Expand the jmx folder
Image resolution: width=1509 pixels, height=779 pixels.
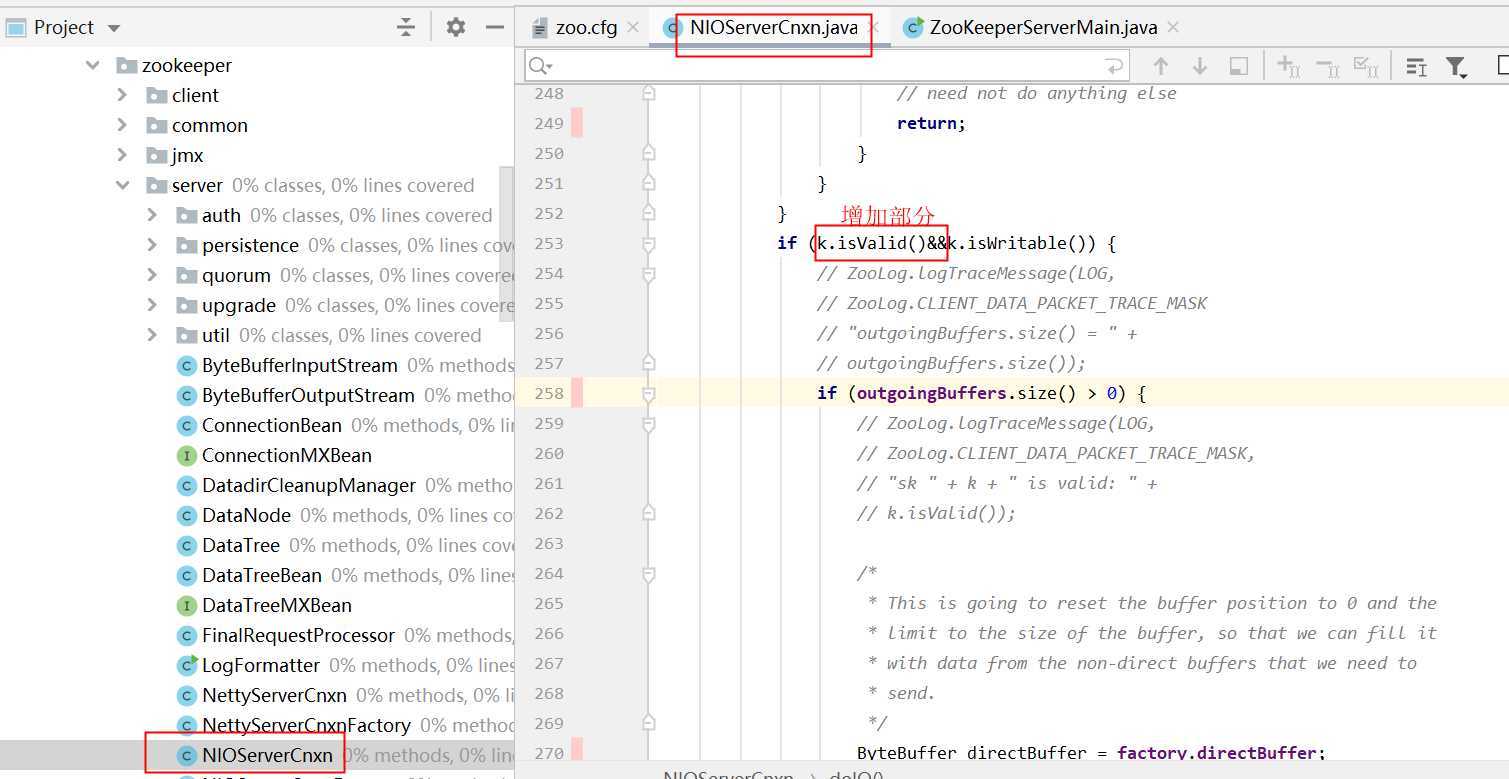pos(122,155)
